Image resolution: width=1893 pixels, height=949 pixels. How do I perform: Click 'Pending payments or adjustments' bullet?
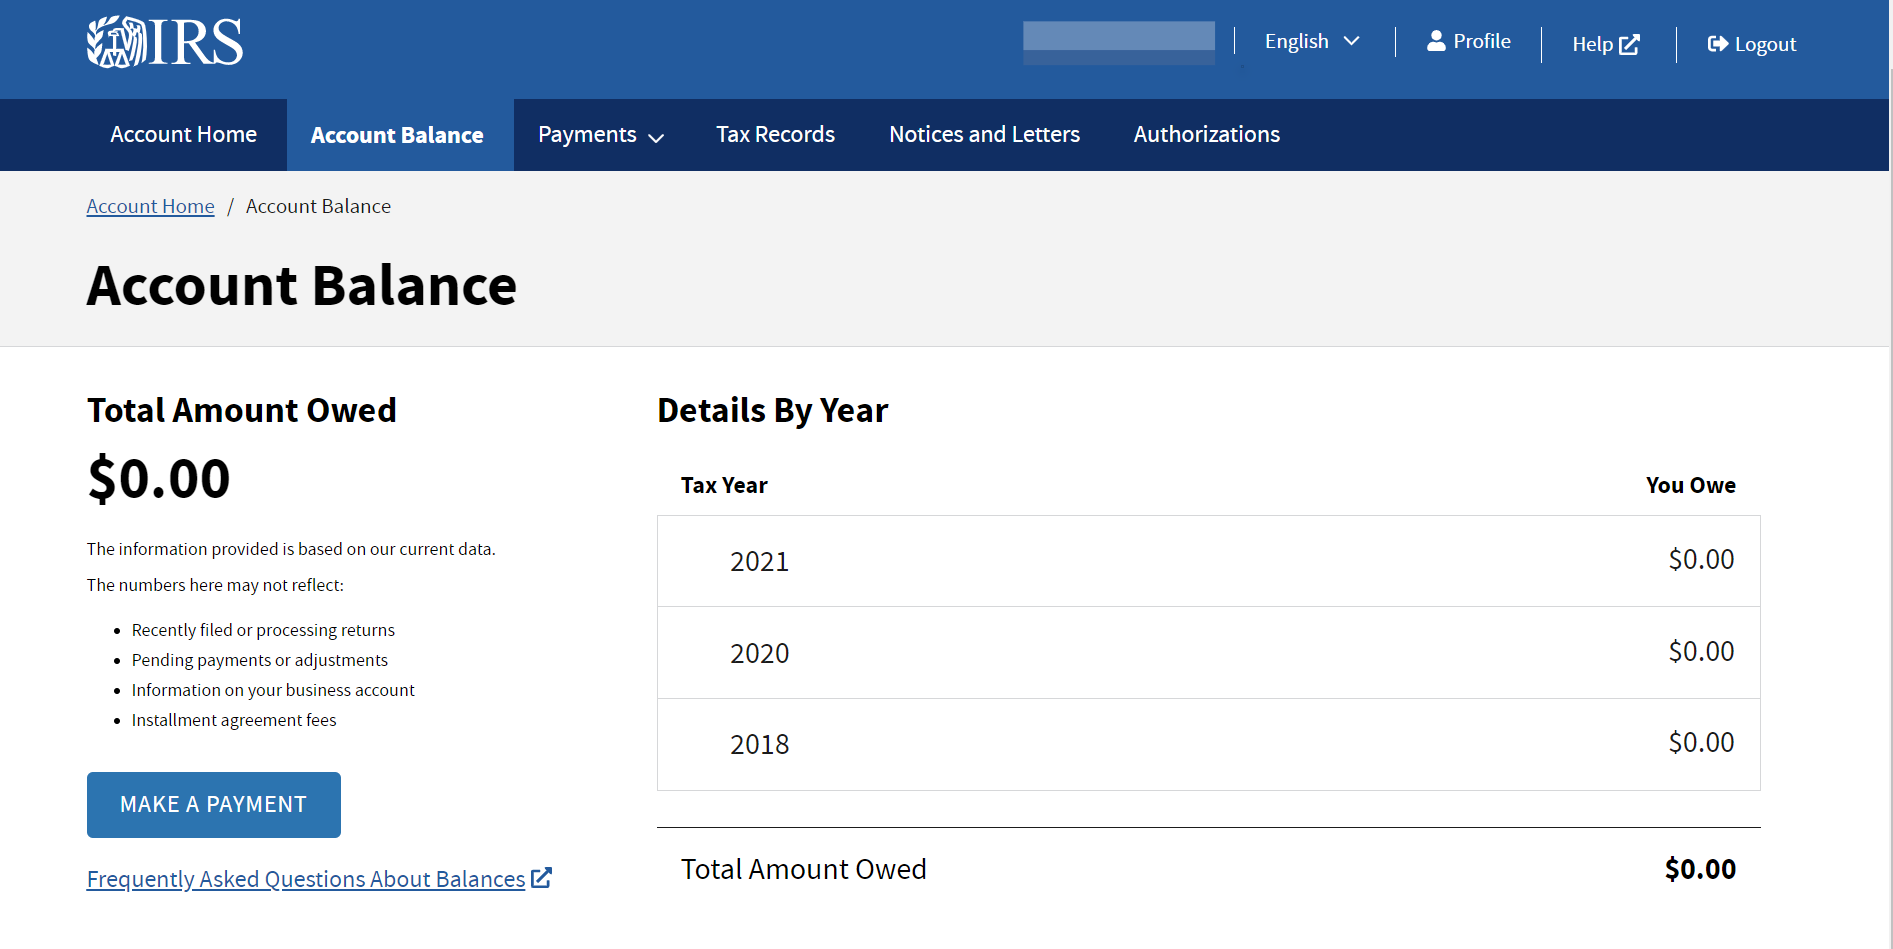(x=260, y=660)
